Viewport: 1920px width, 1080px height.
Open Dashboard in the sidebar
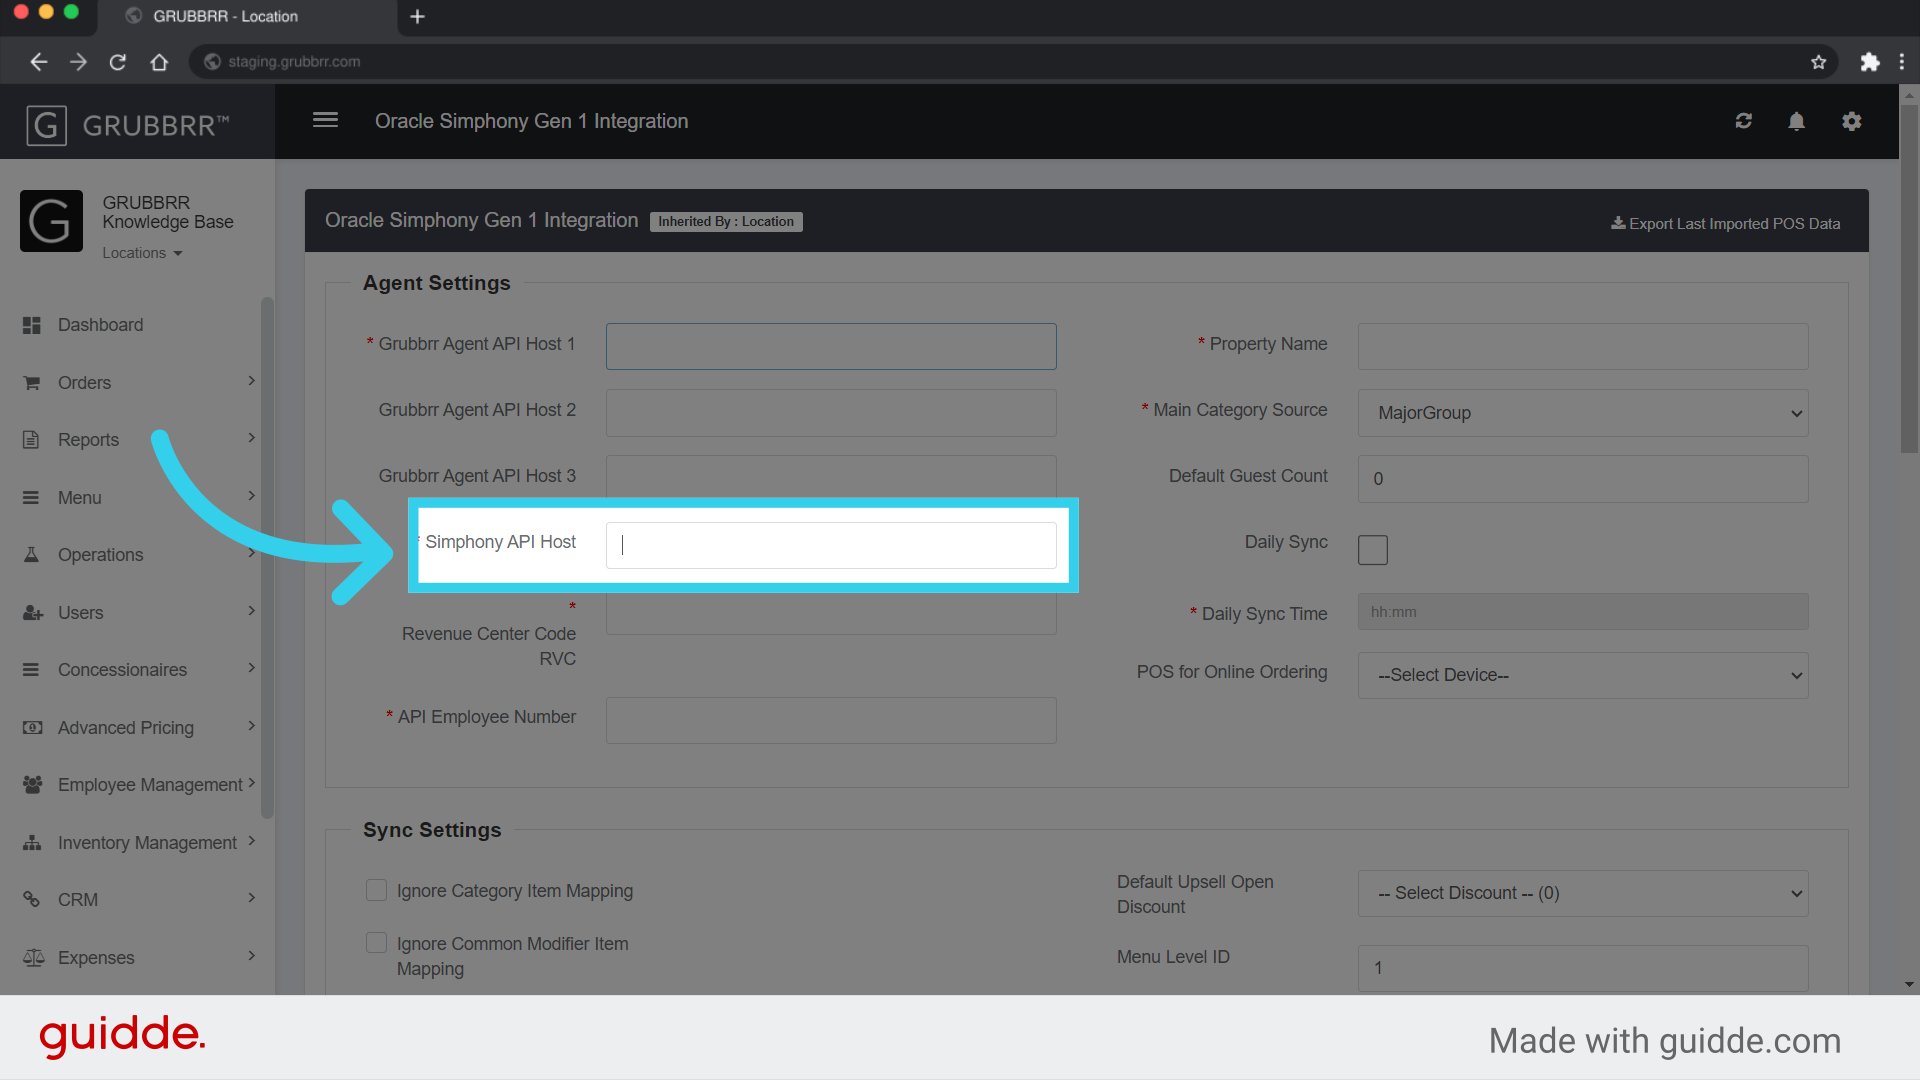tap(100, 325)
